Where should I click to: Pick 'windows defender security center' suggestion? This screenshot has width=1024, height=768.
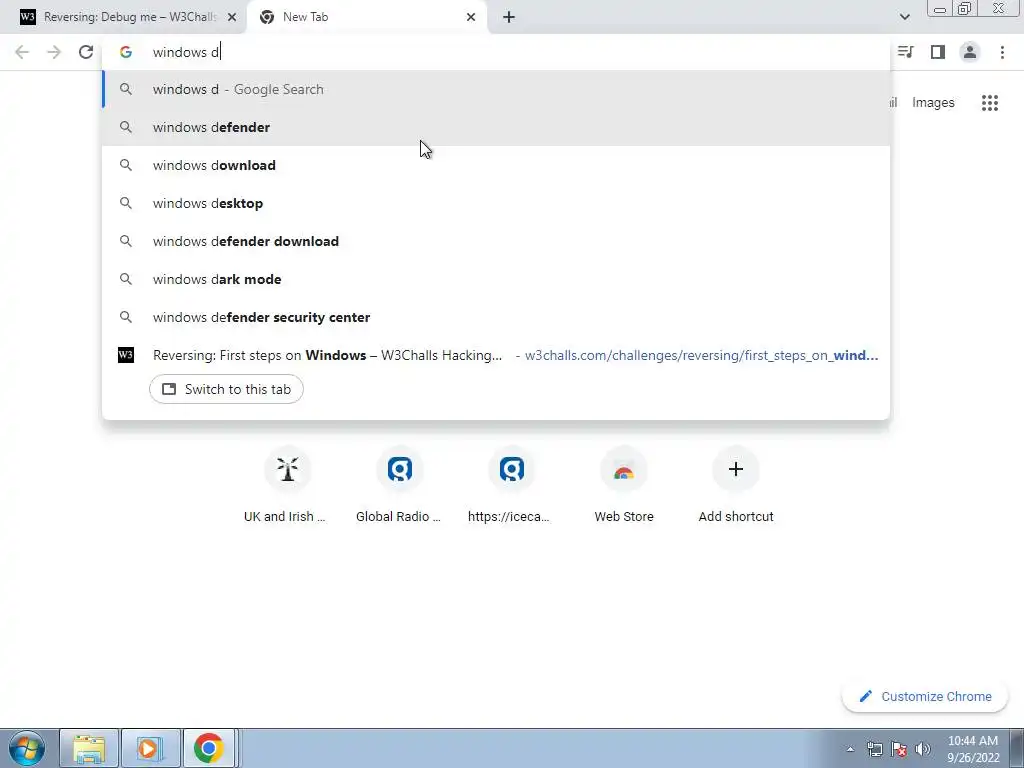point(496,317)
